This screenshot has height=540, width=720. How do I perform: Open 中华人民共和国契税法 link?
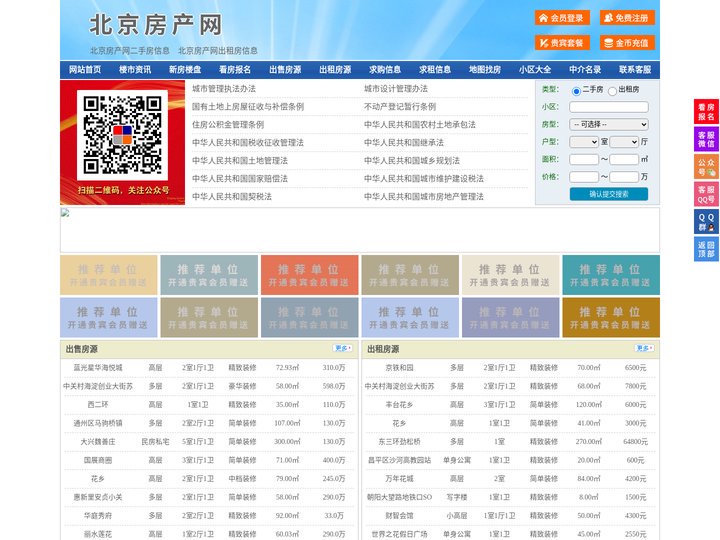click(x=232, y=197)
